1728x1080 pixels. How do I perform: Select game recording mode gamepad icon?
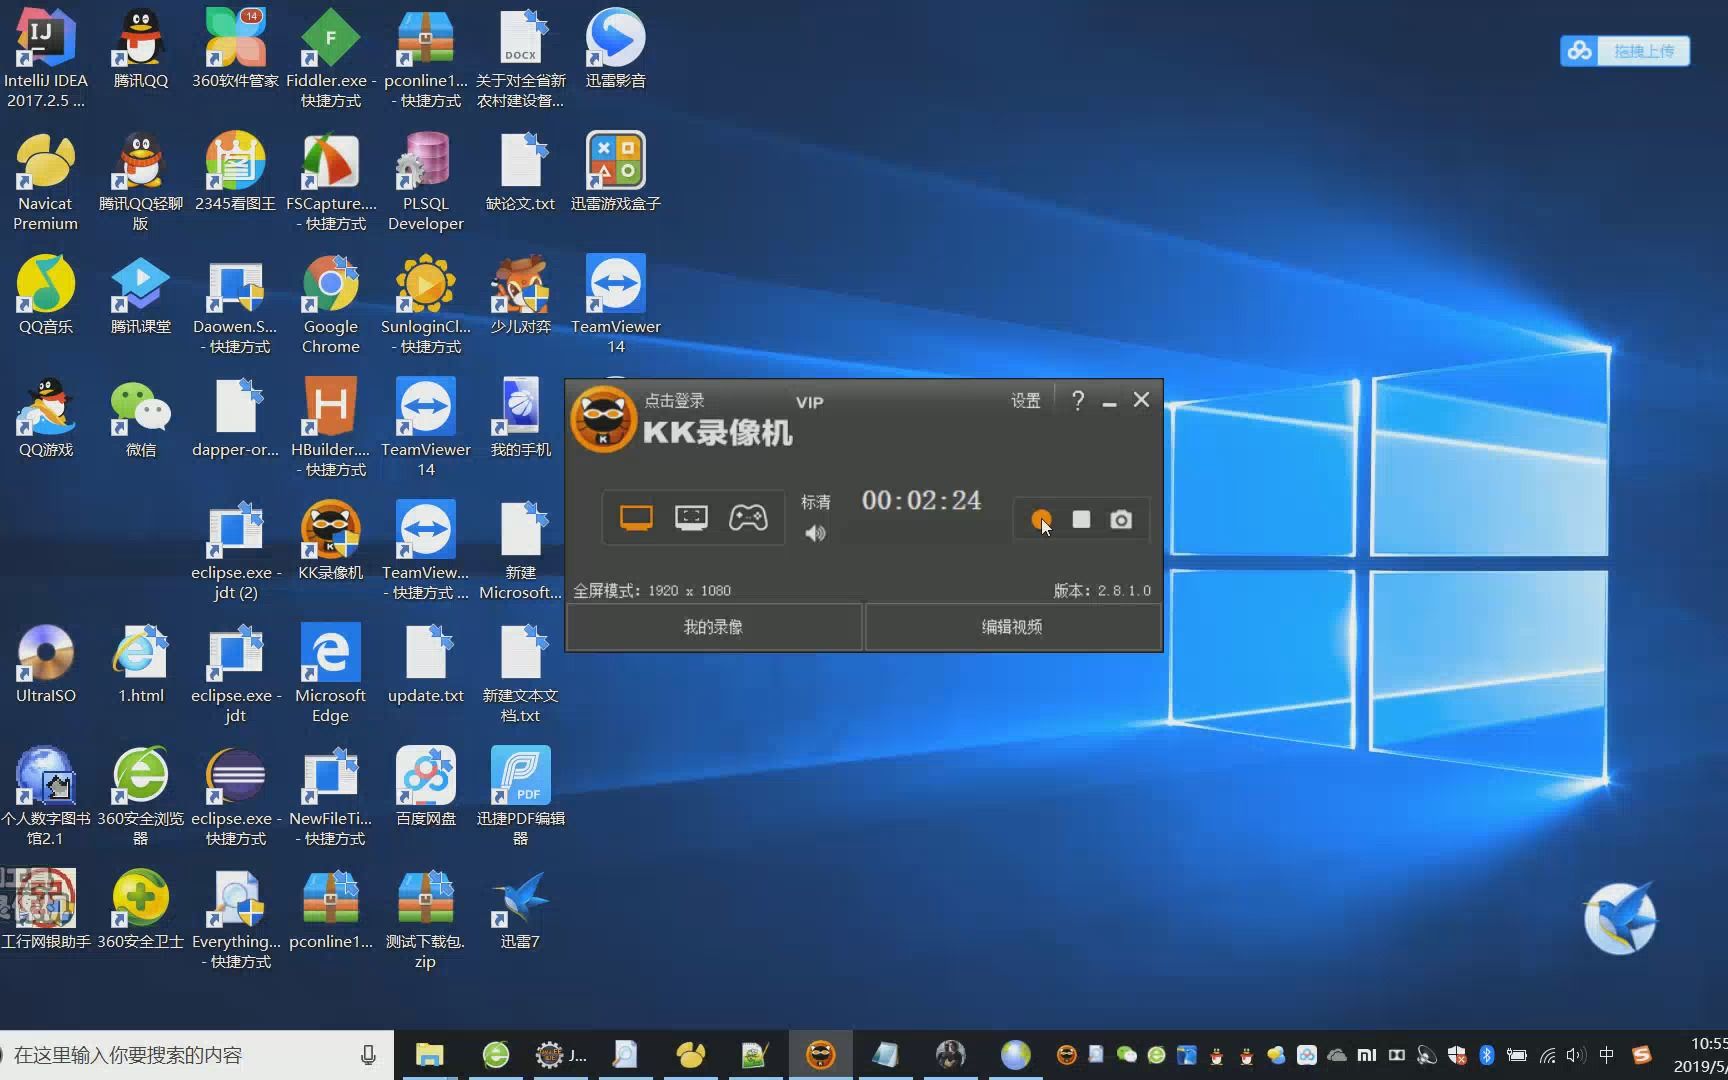pos(748,517)
